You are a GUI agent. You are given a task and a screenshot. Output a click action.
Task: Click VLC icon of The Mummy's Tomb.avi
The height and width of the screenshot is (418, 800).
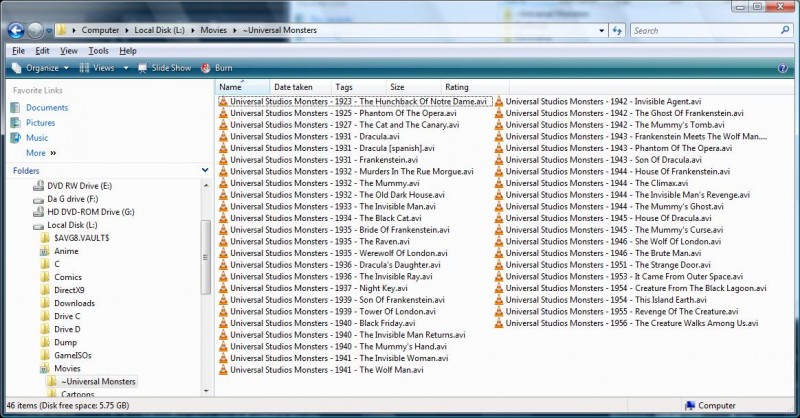[499, 125]
